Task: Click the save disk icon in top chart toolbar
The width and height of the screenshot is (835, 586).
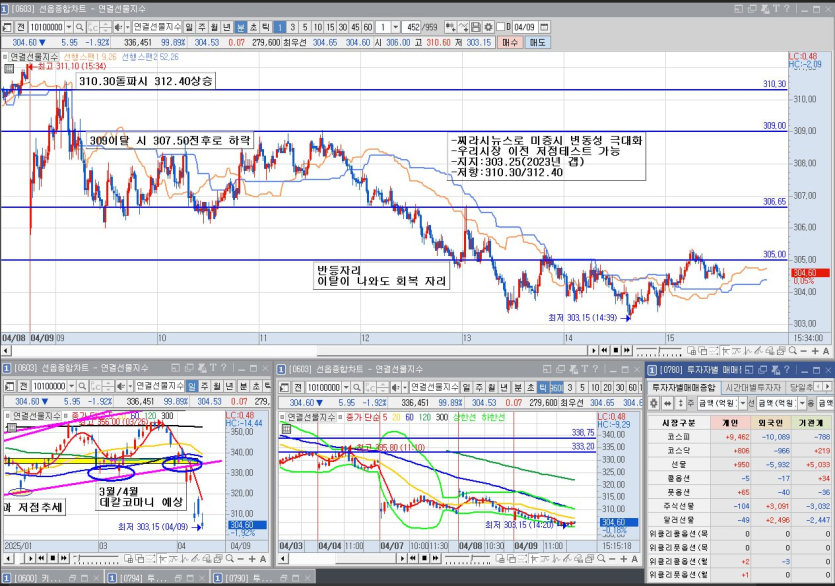Action: [476, 27]
